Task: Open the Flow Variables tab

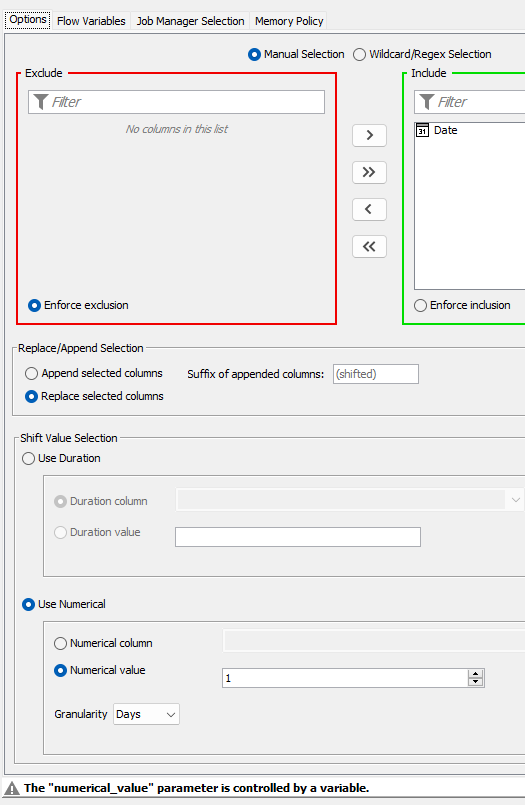Action: 91,21
